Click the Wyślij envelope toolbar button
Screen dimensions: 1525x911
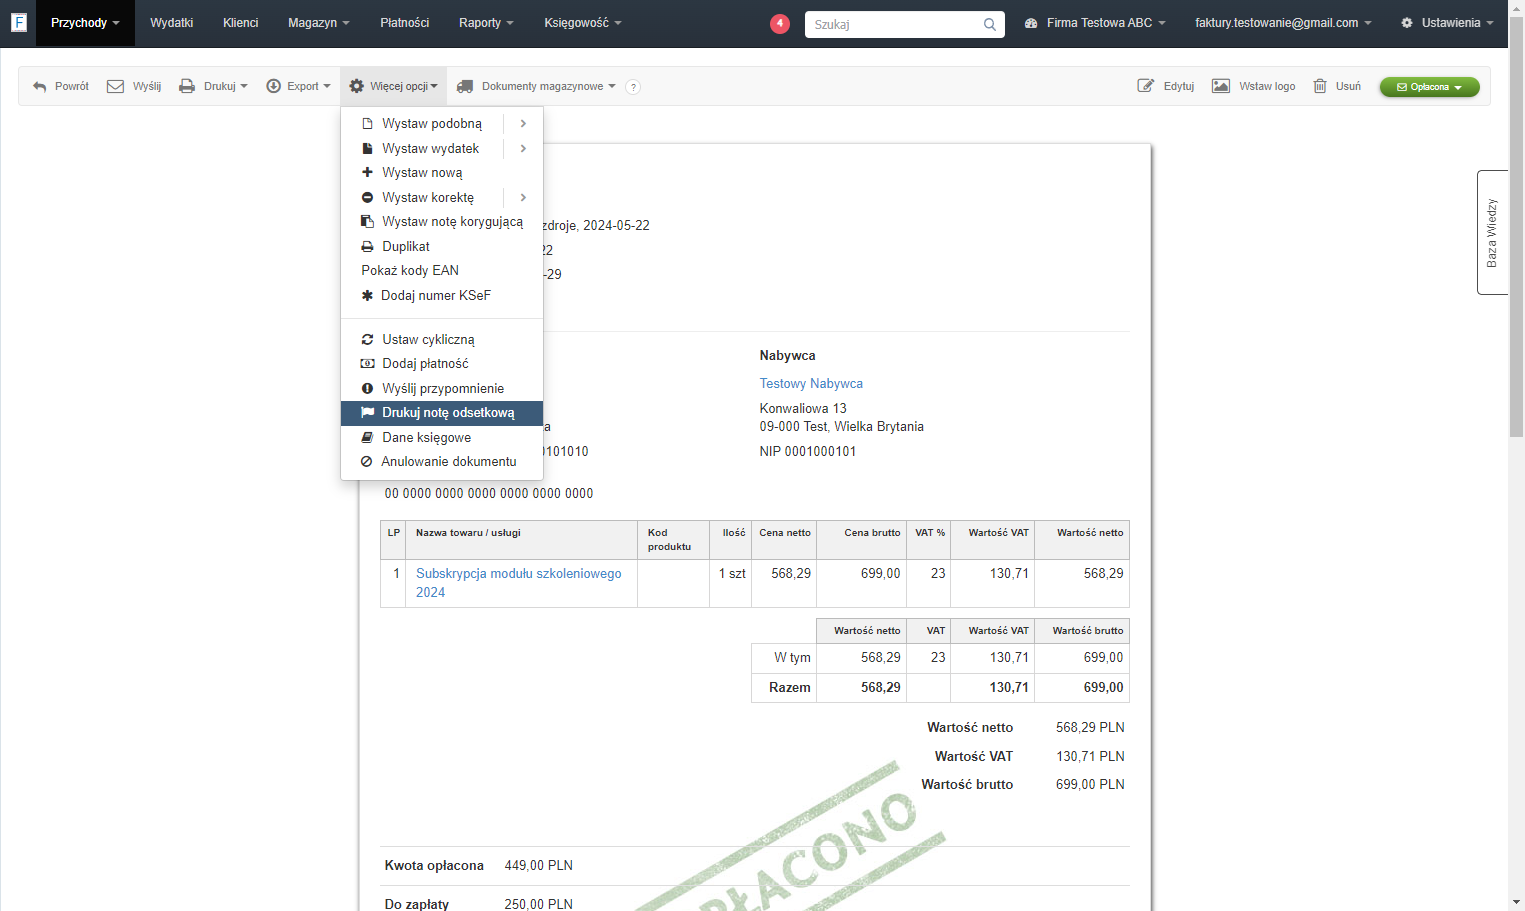[x=134, y=86]
